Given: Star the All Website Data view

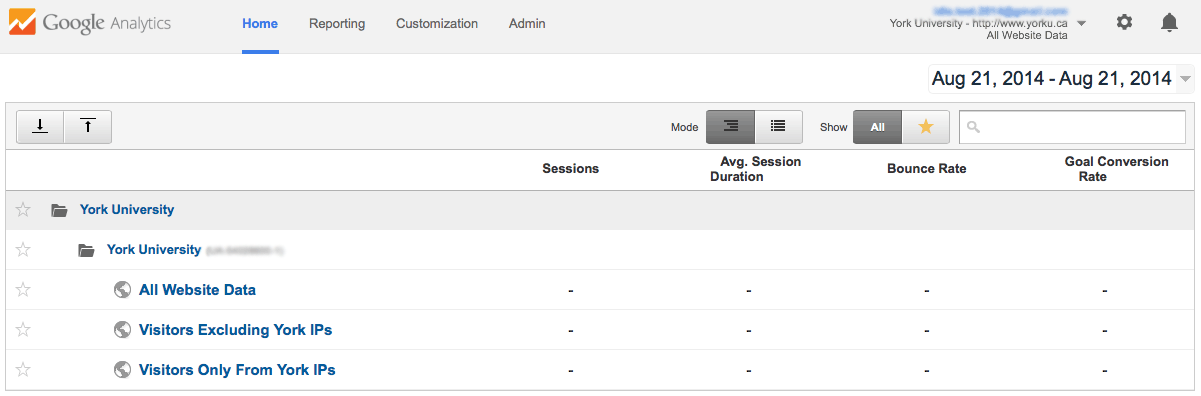Looking at the screenshot, I should 24,290.
